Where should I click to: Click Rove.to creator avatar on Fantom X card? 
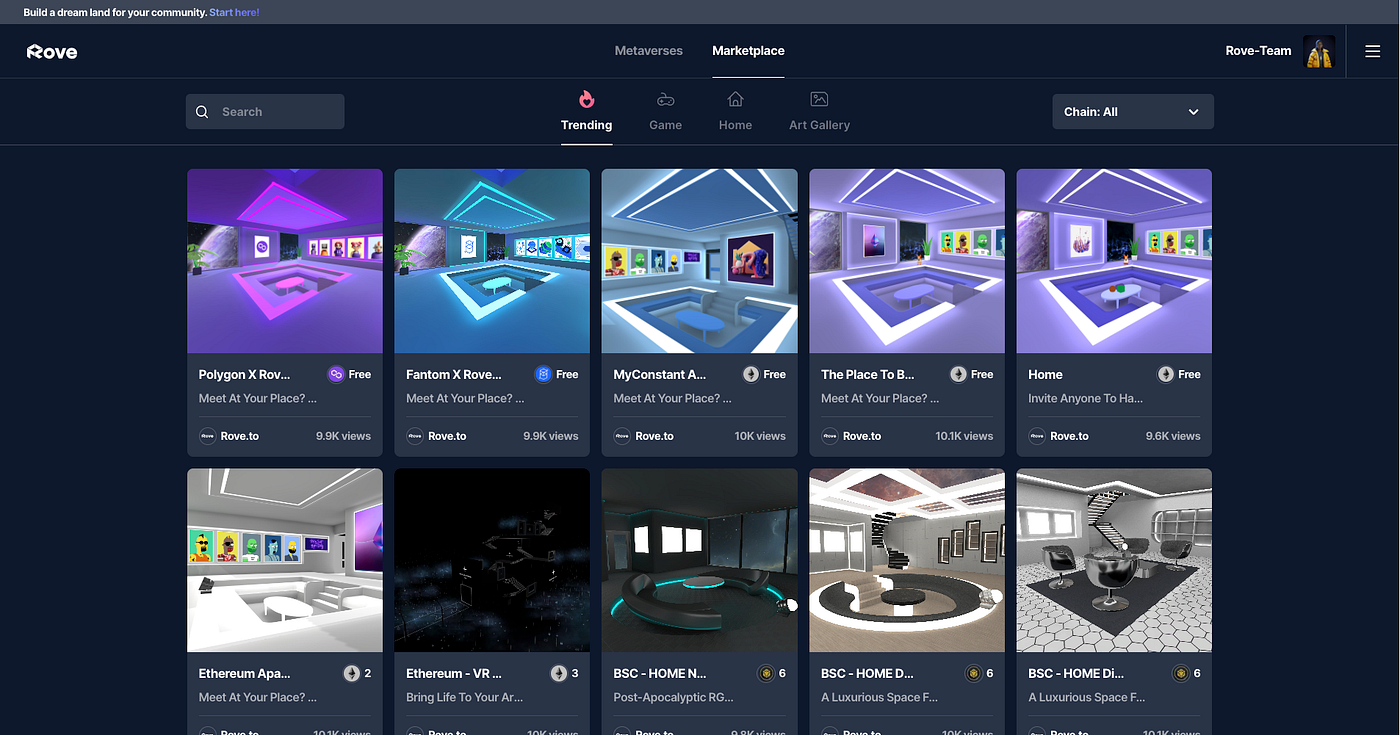(414, 436)
